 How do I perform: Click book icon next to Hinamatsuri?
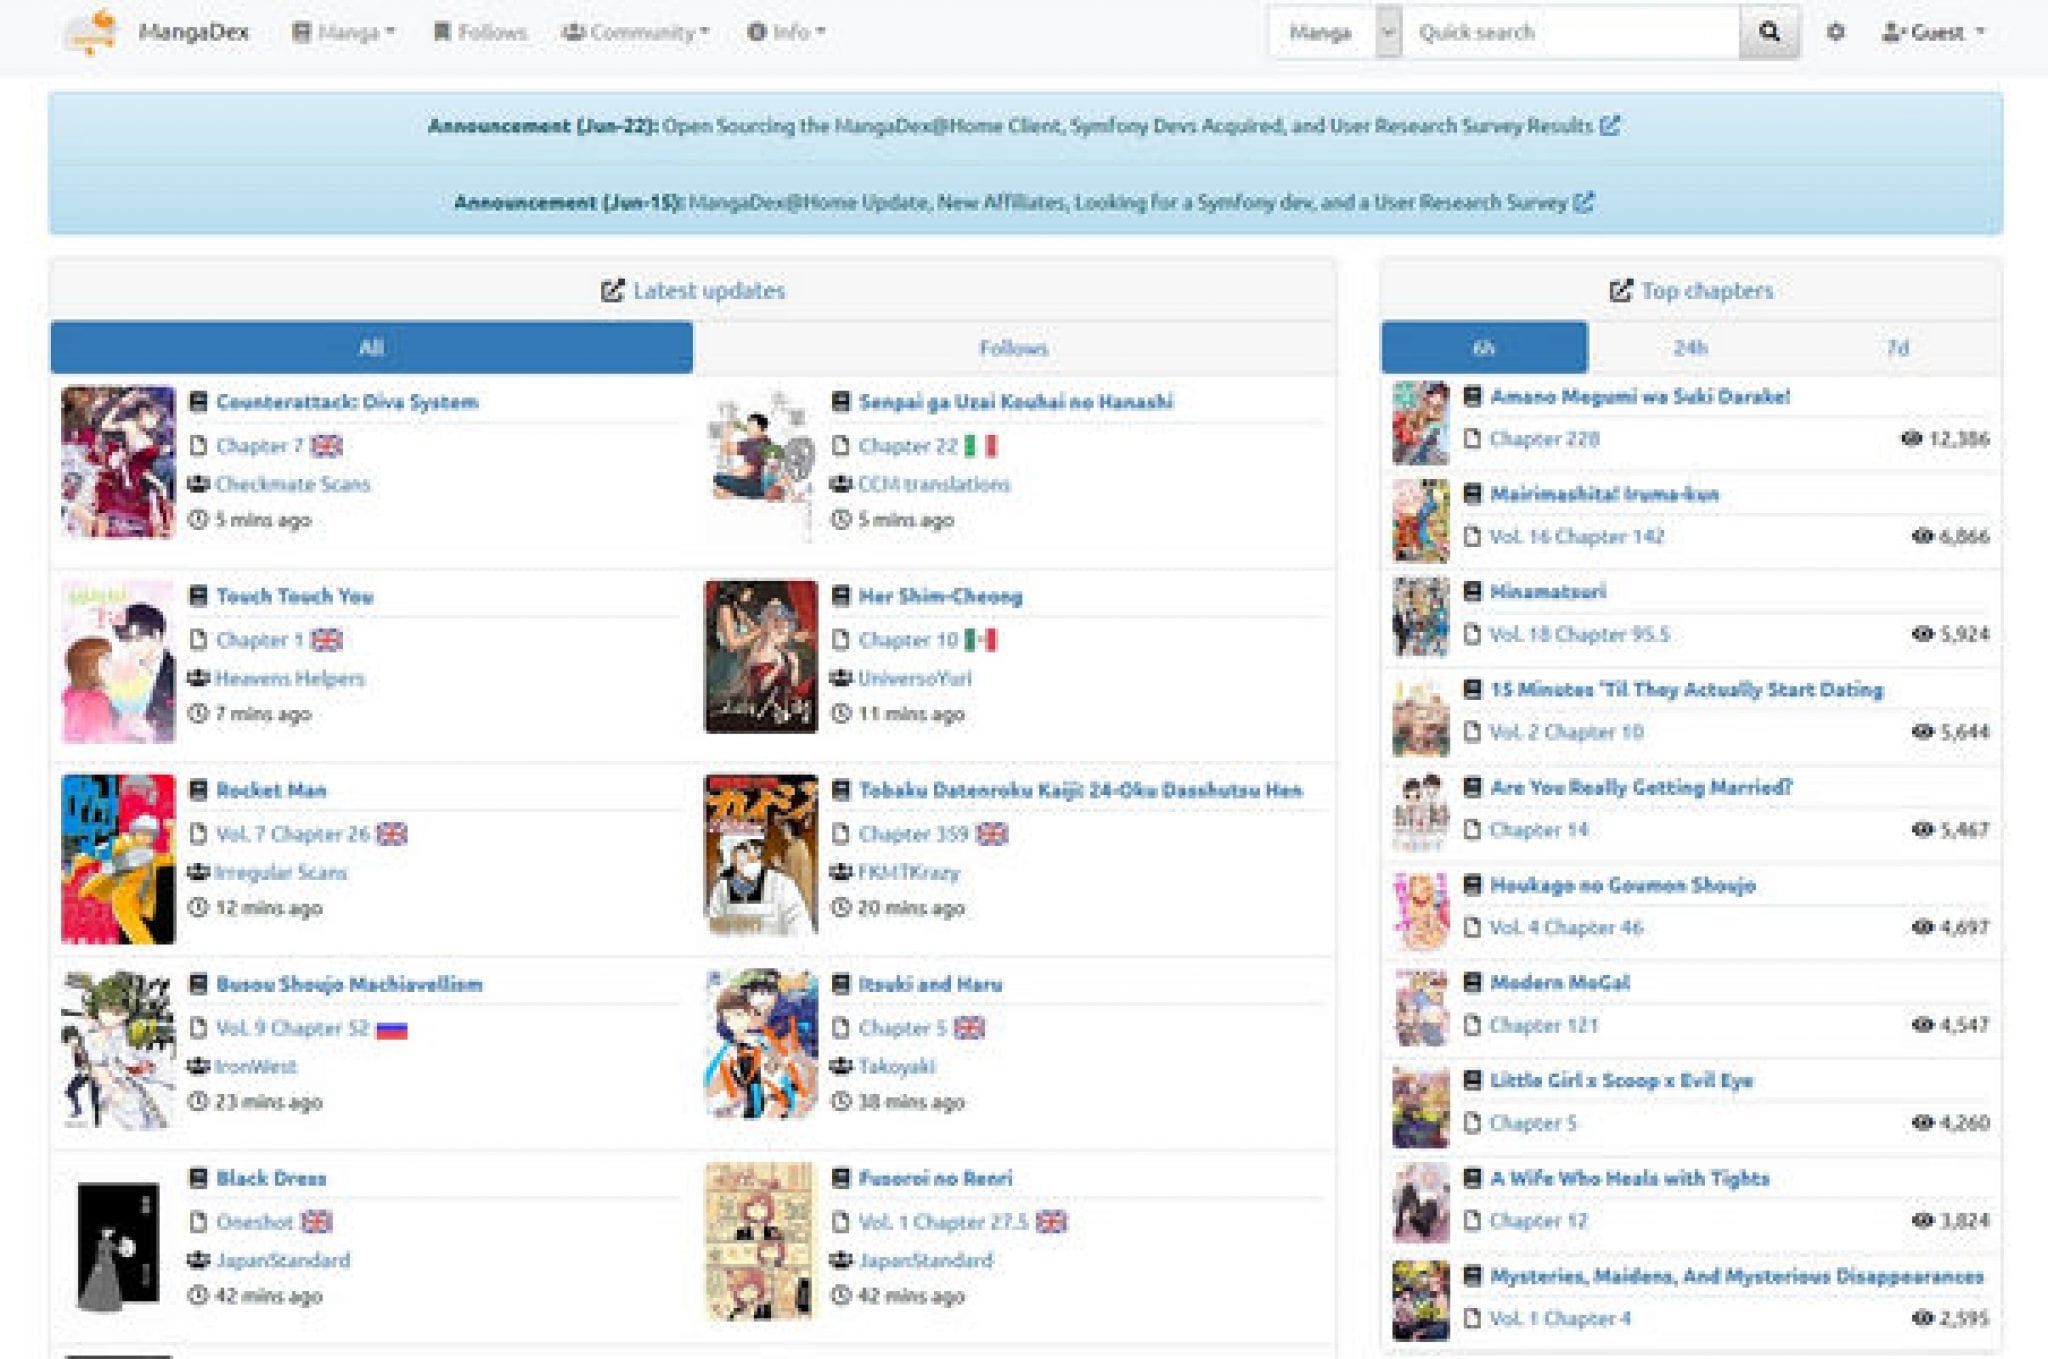pyautogui.click(x=1472, y=591)
